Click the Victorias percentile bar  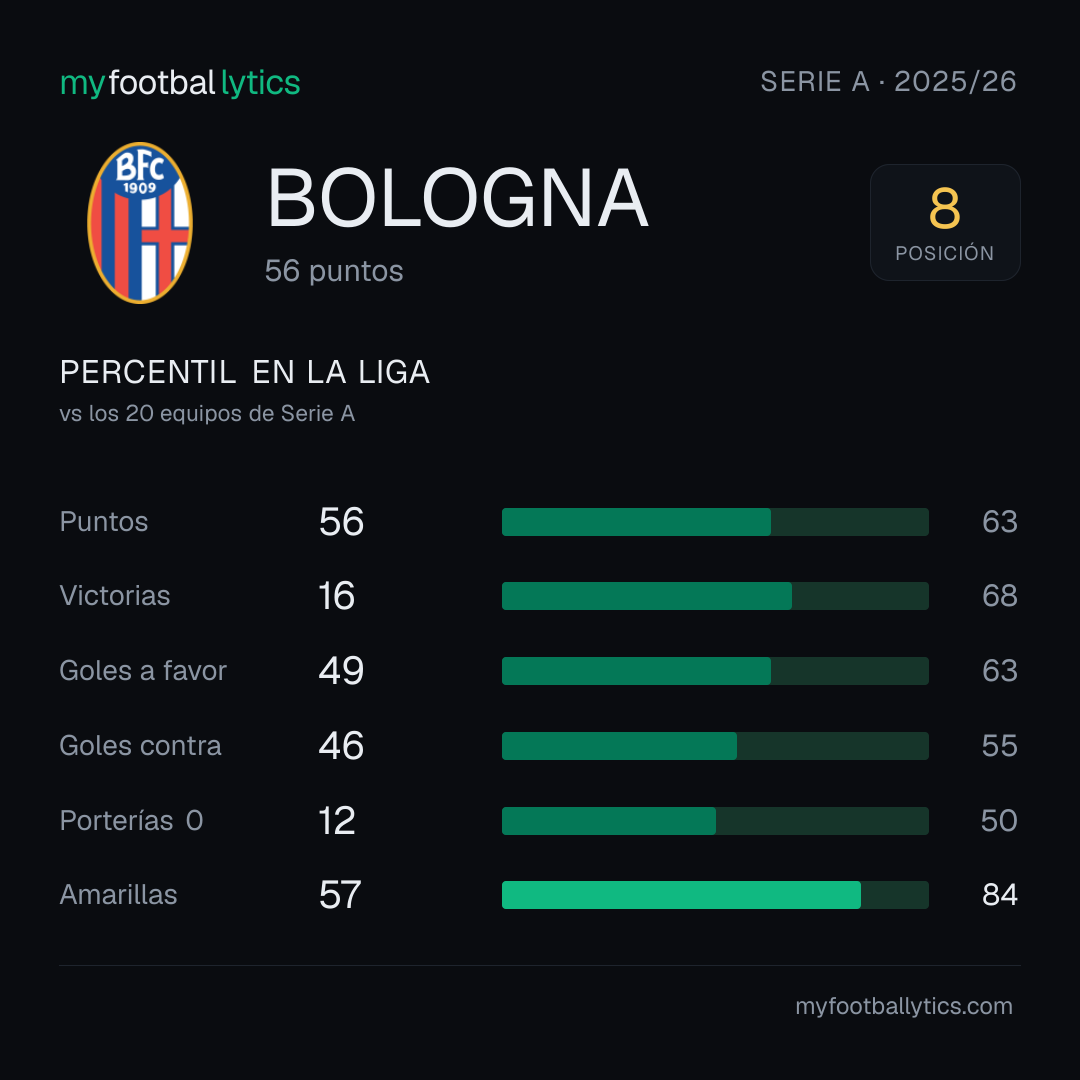715,596
